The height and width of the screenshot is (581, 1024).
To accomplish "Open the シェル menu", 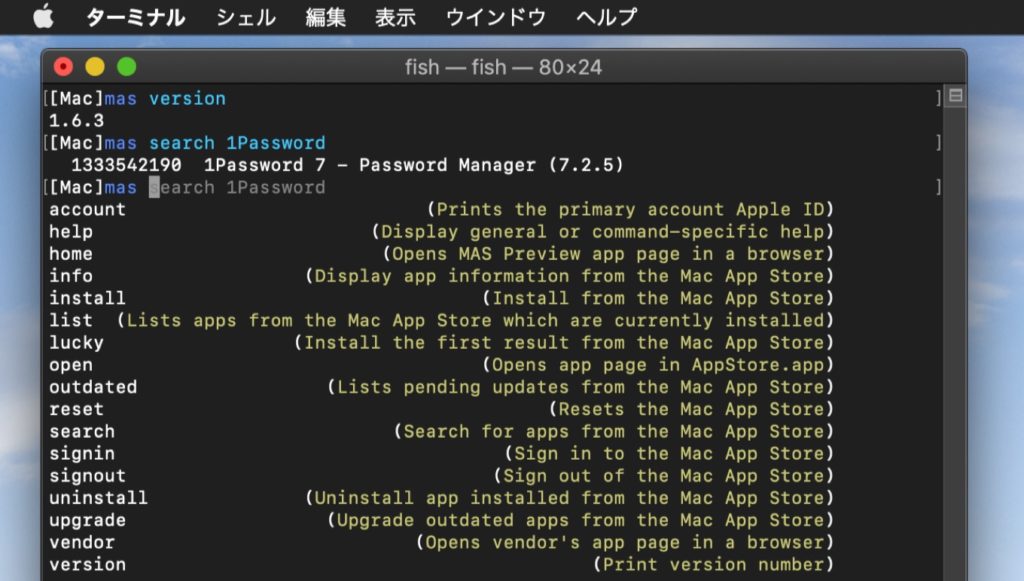I will coord(245,17).
